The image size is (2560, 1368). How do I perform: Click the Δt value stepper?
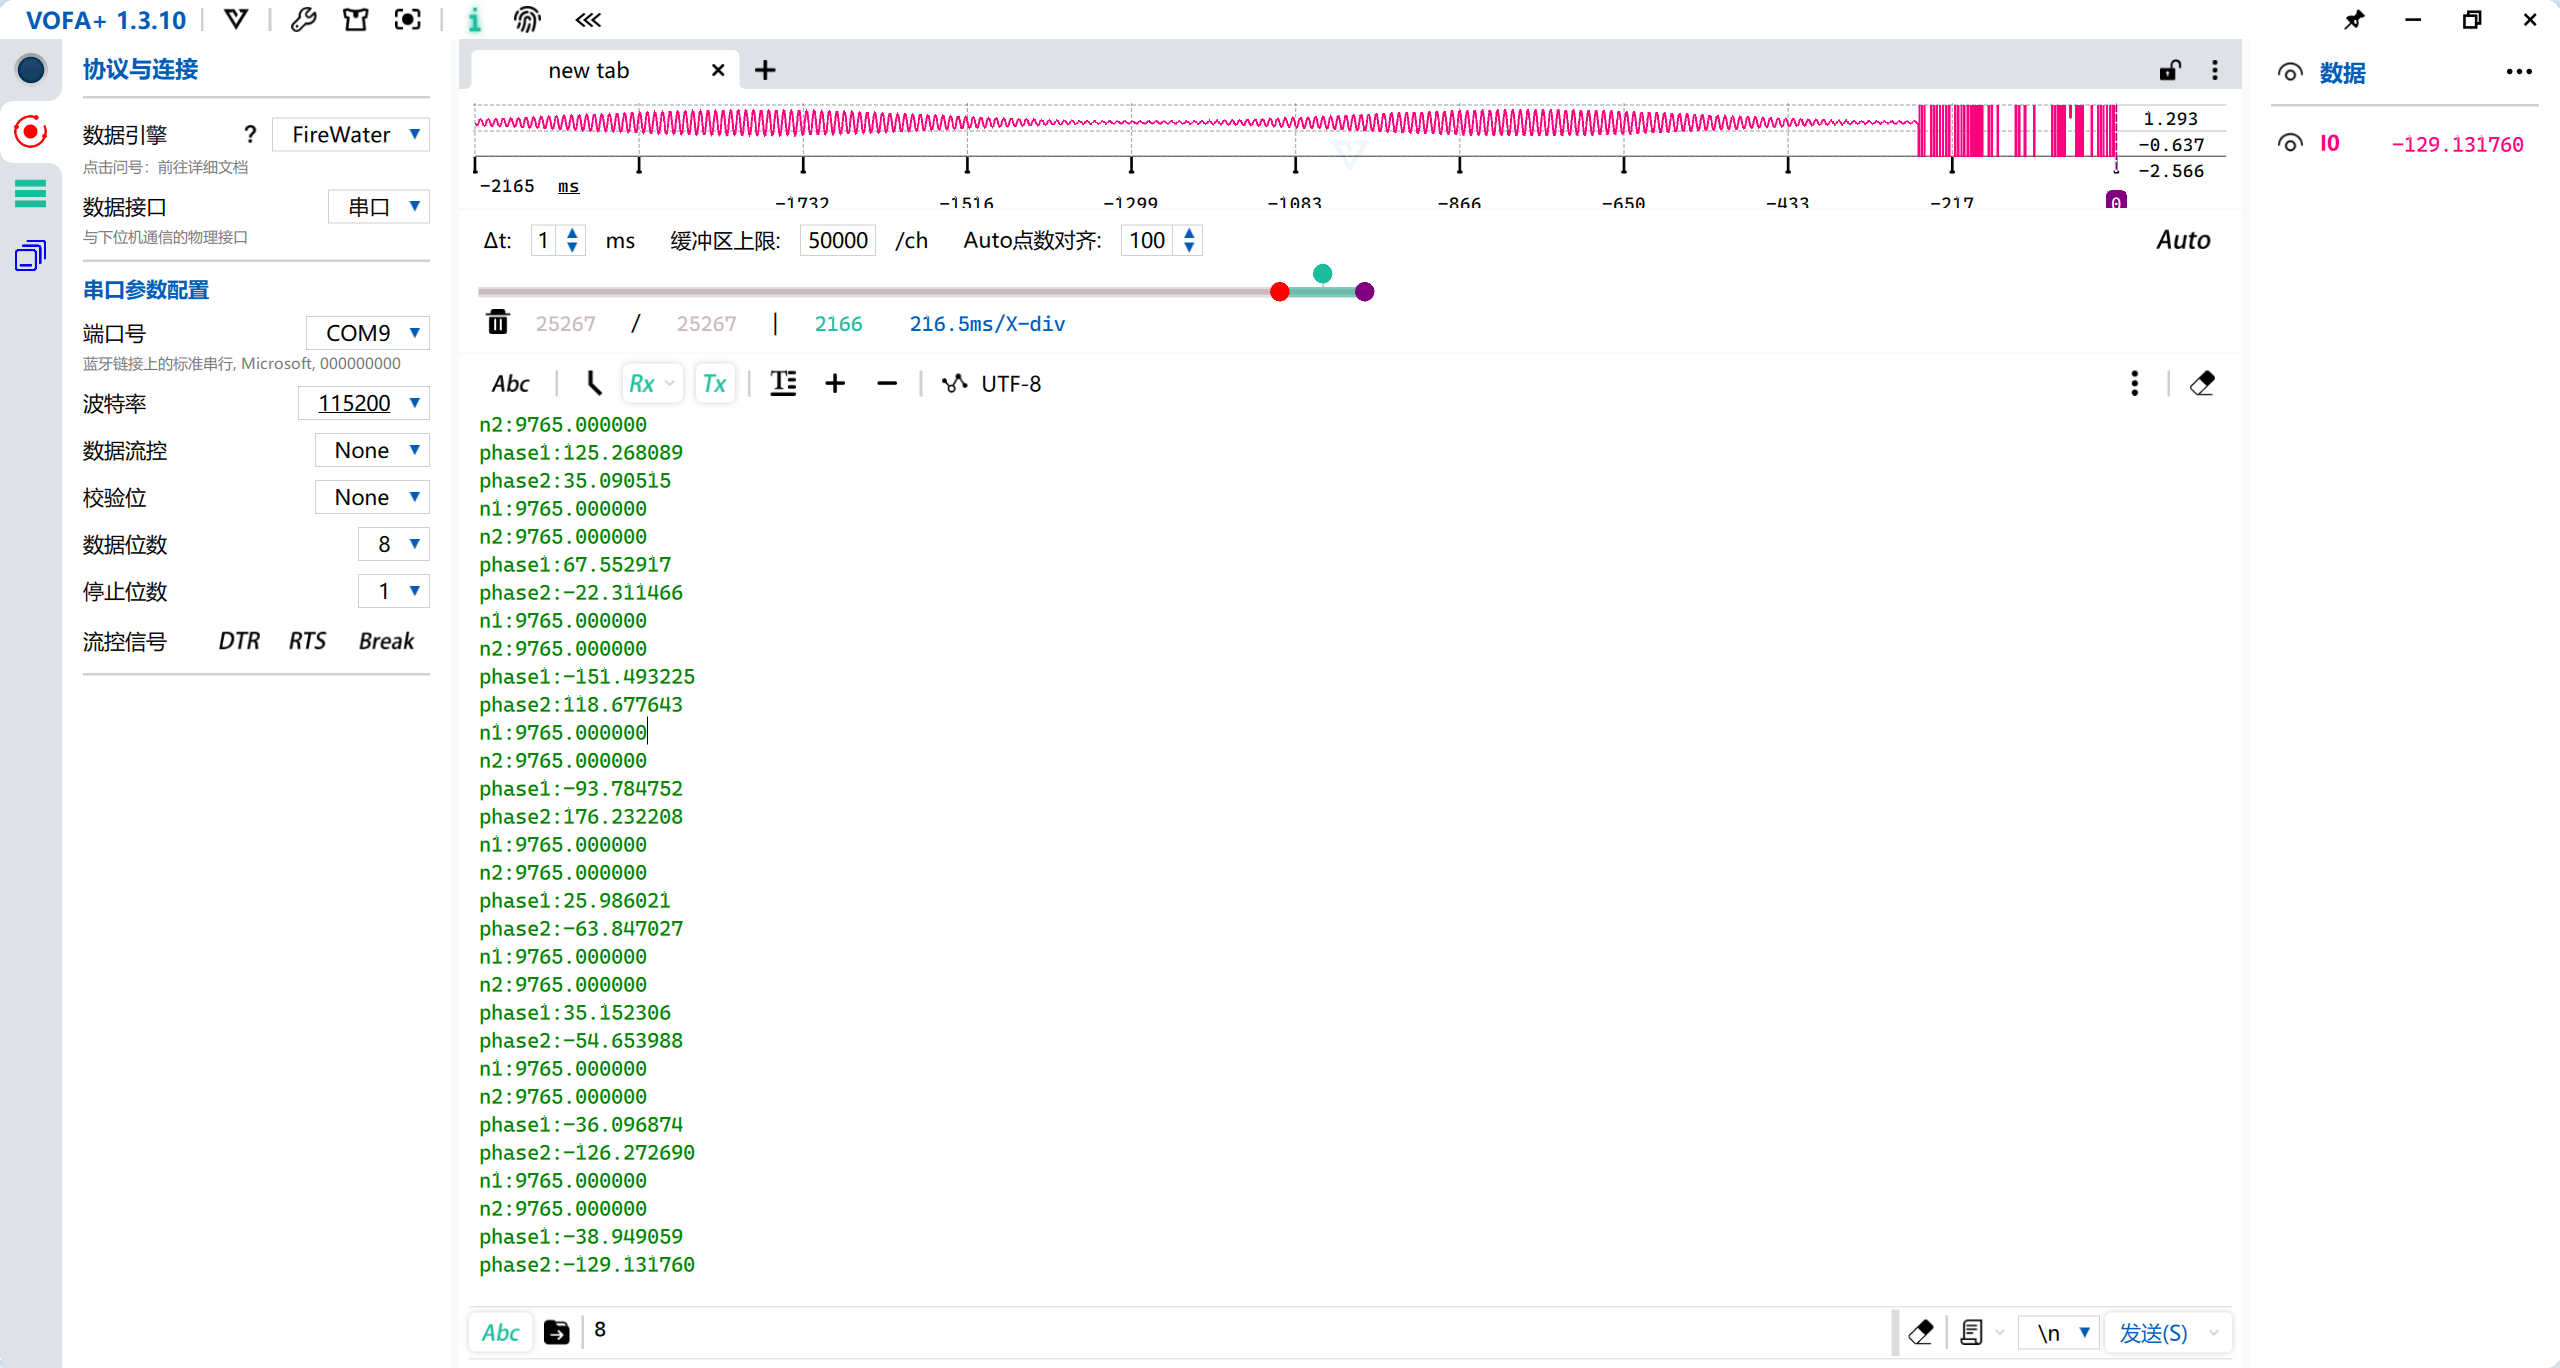click(557, 240)
